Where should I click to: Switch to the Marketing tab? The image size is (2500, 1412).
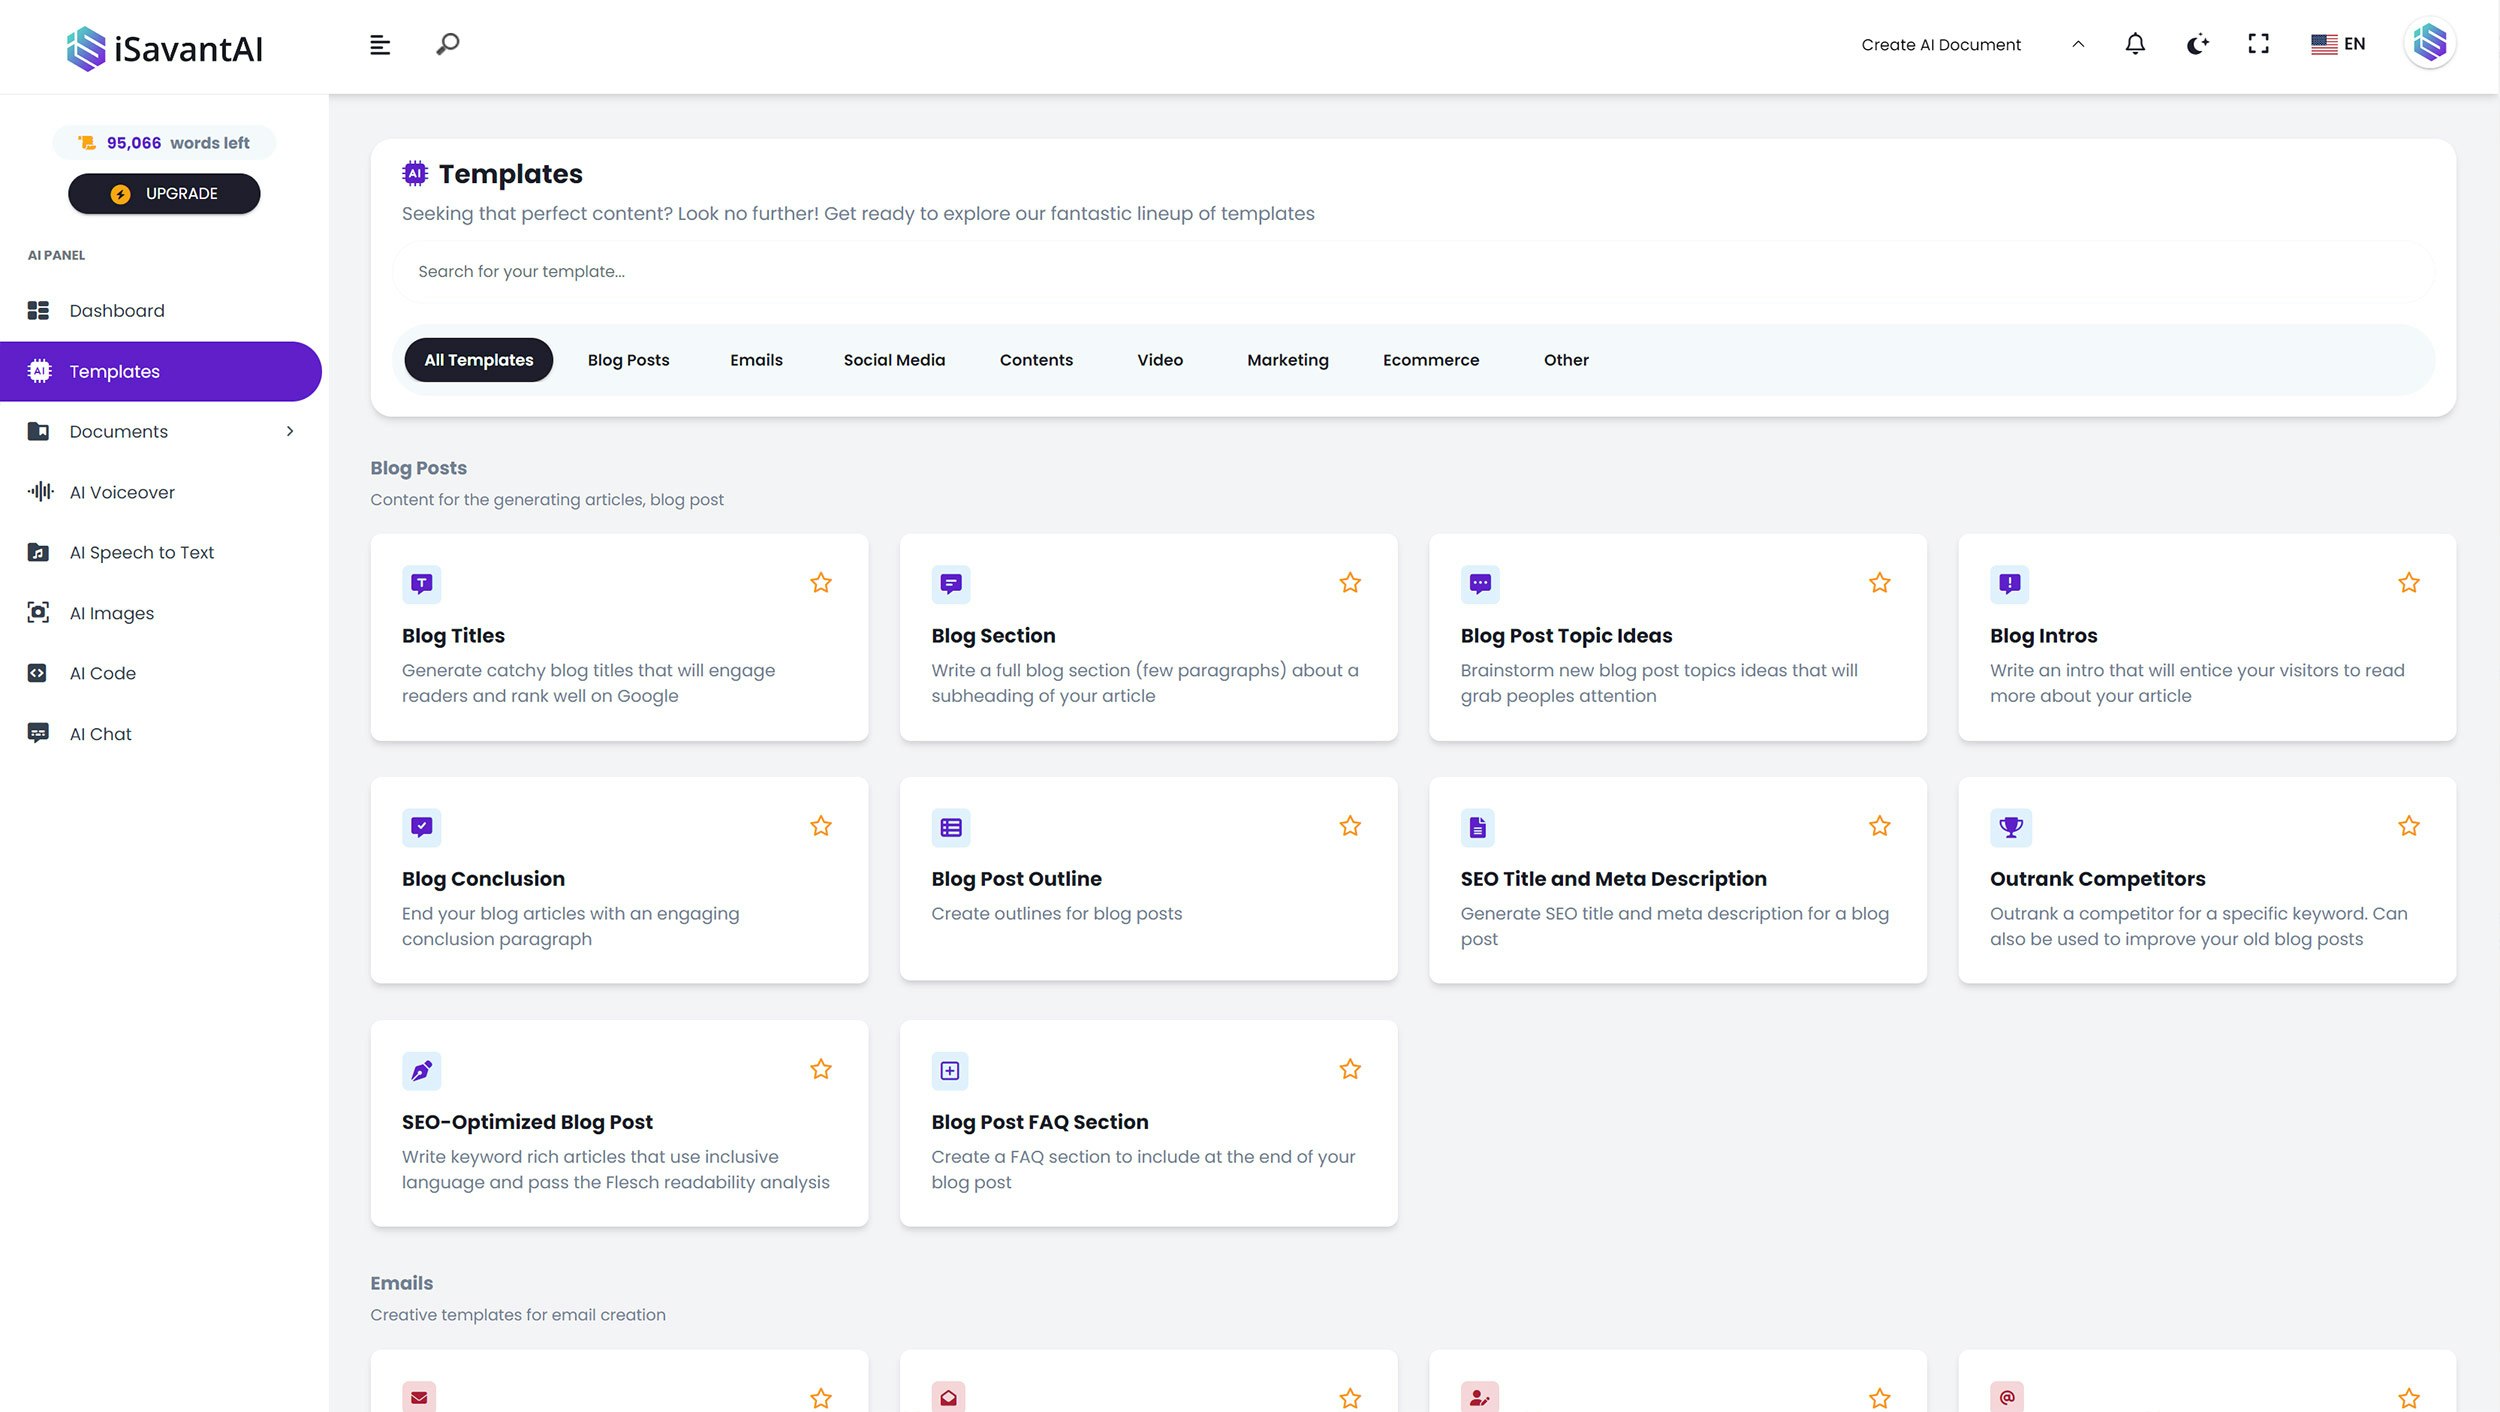click(1288, 360)
